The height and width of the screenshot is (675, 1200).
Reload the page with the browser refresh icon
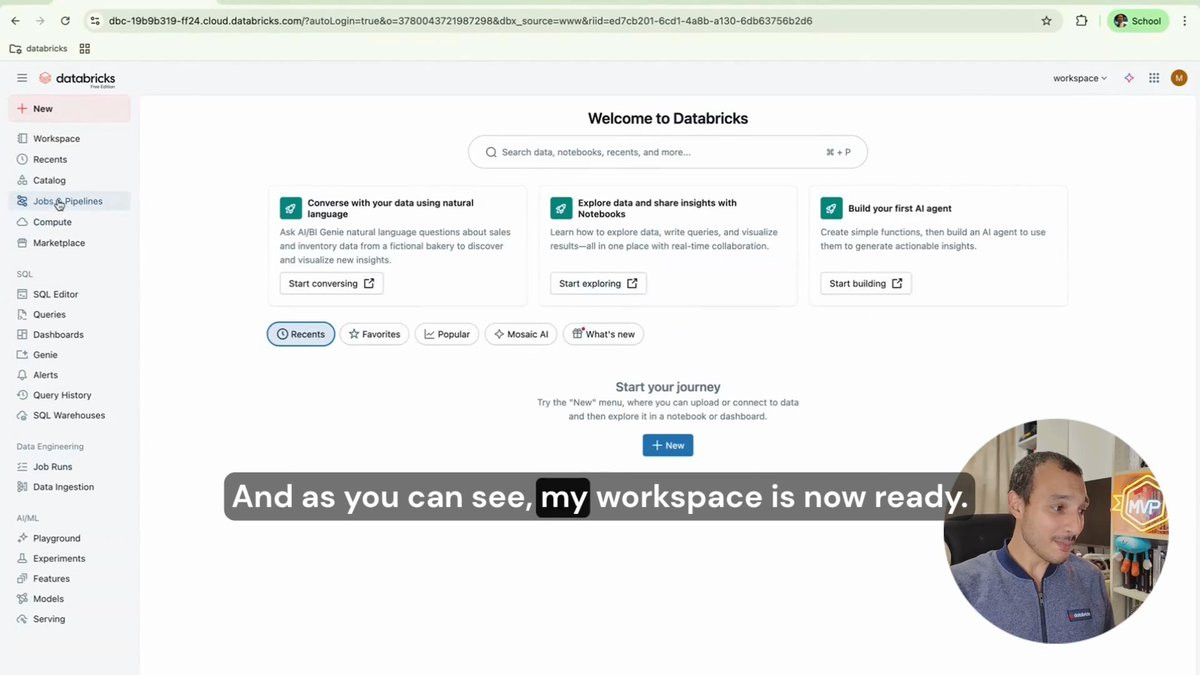tap(65, 20)
